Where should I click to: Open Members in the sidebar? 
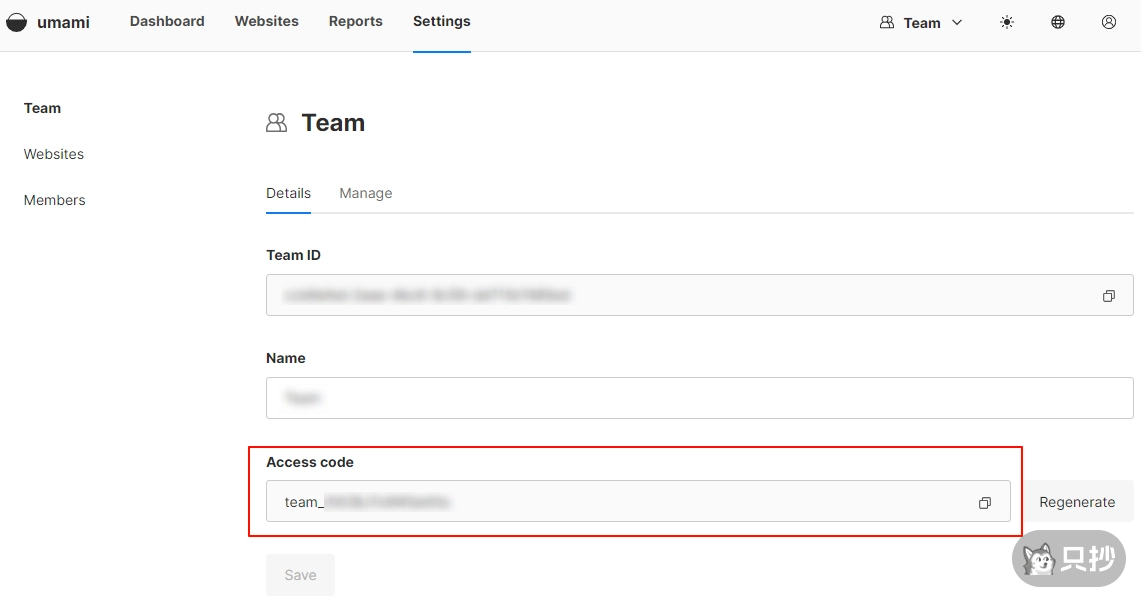pos(55,200)
